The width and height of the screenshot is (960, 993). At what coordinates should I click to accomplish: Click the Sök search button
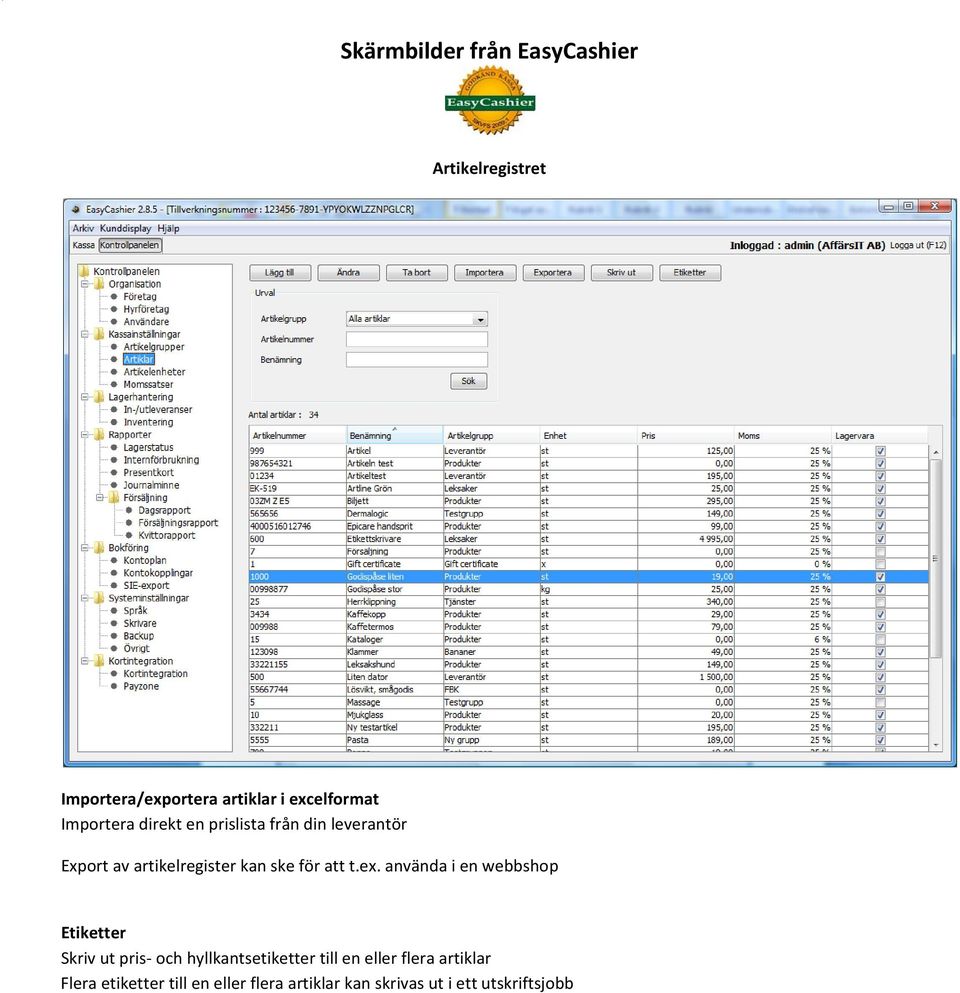[468, 381]
